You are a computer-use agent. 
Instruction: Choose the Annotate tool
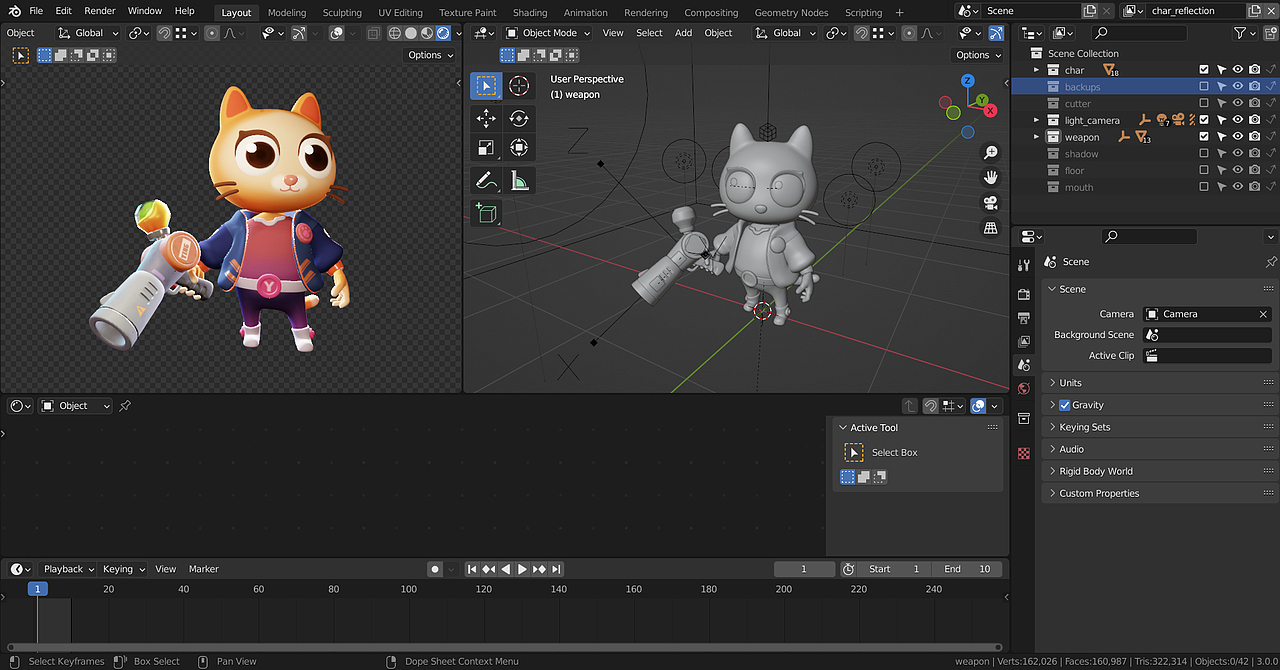click(x=486, y=181)
